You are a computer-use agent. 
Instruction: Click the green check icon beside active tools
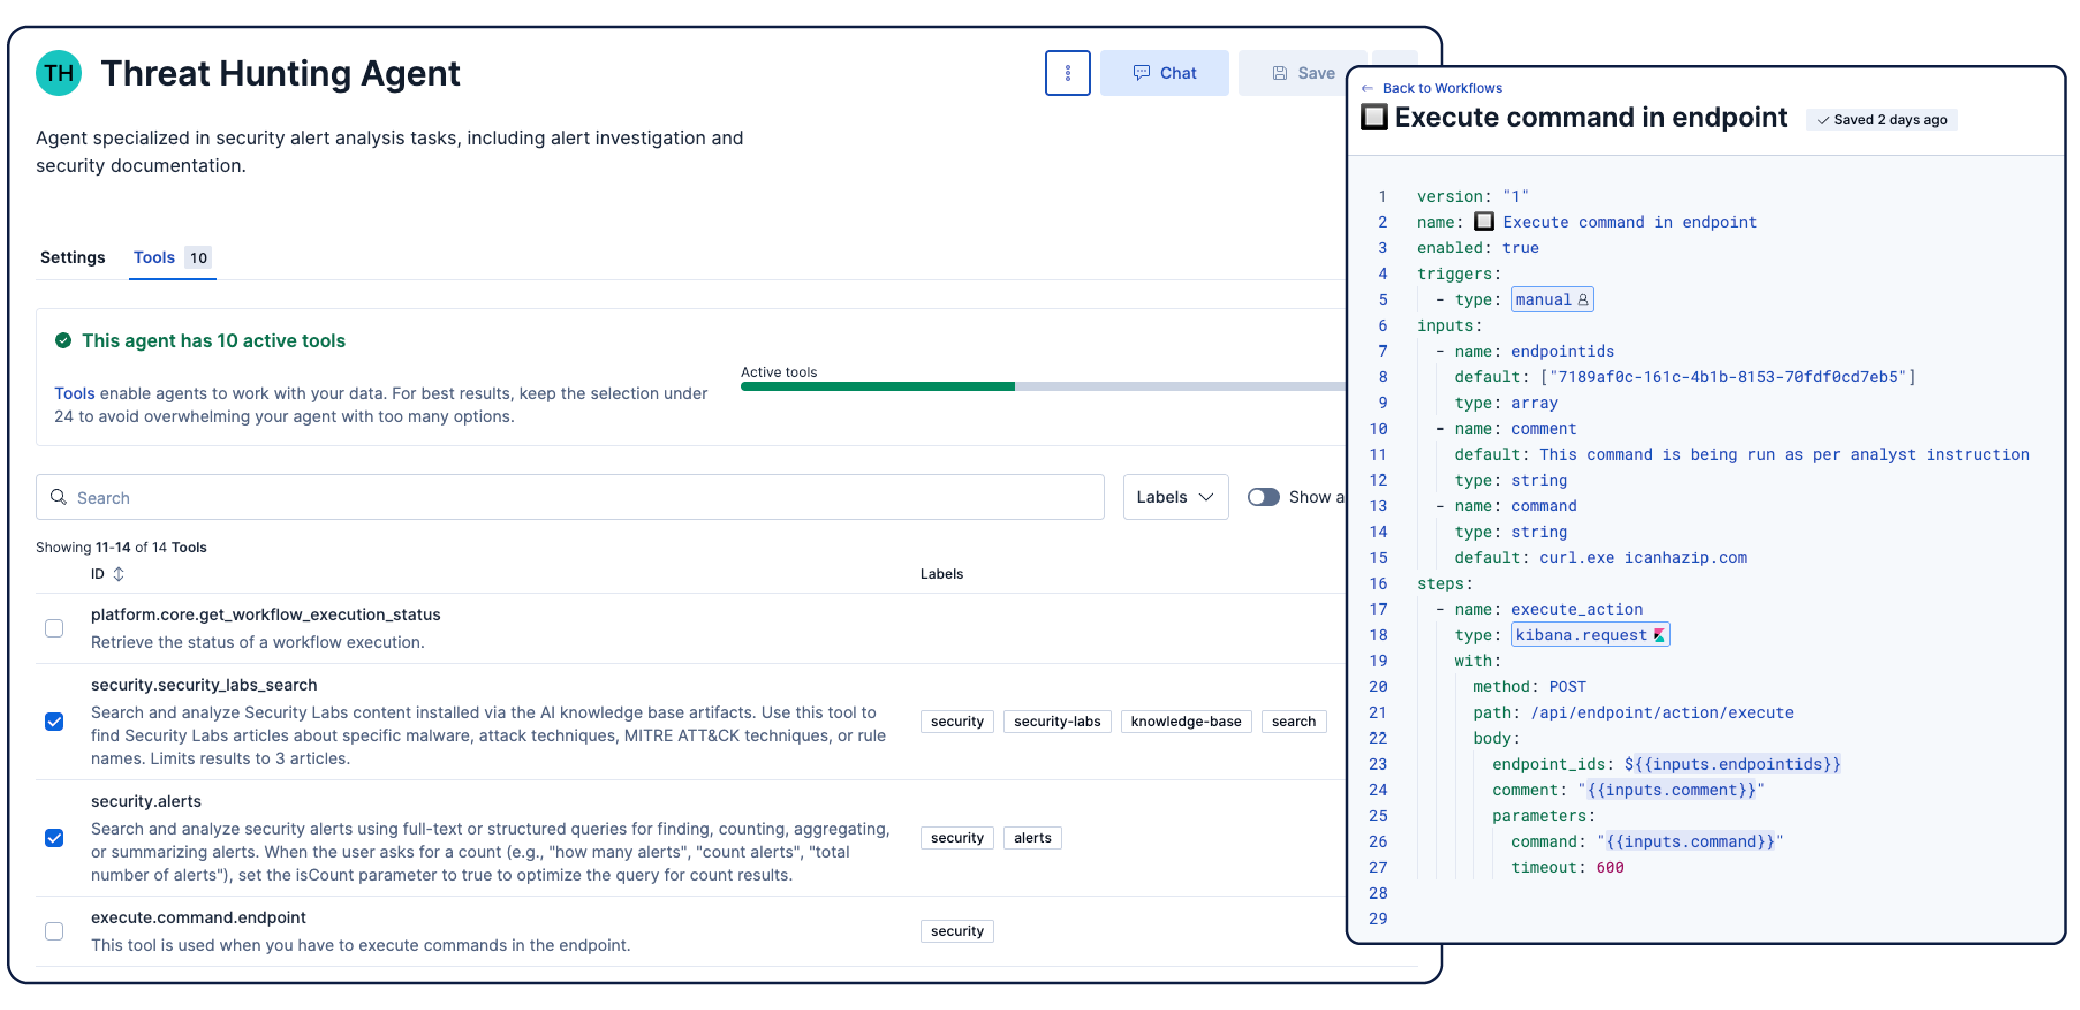click(63, 341)
